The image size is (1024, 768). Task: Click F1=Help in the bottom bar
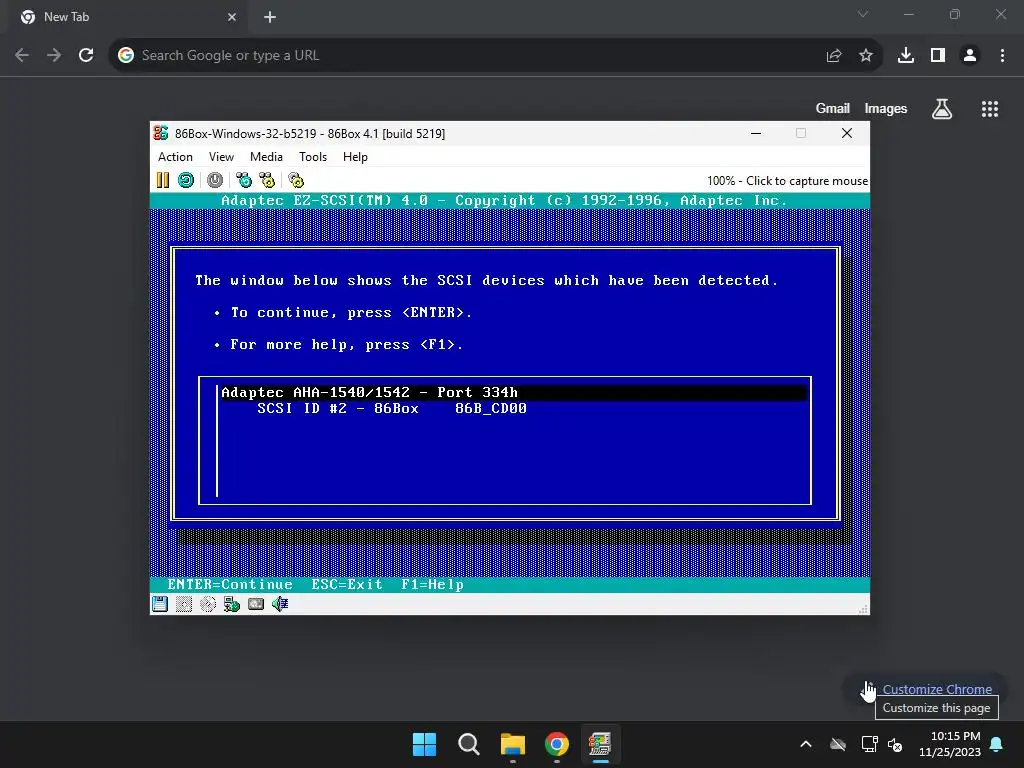coord(432,584)
